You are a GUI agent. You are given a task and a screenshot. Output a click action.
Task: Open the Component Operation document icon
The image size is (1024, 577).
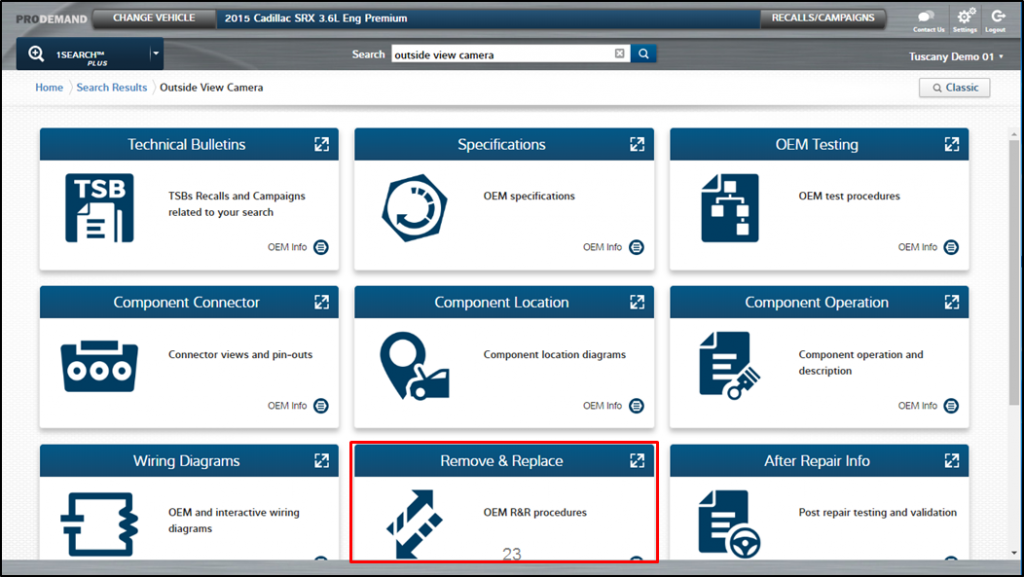tap(729, 366)
